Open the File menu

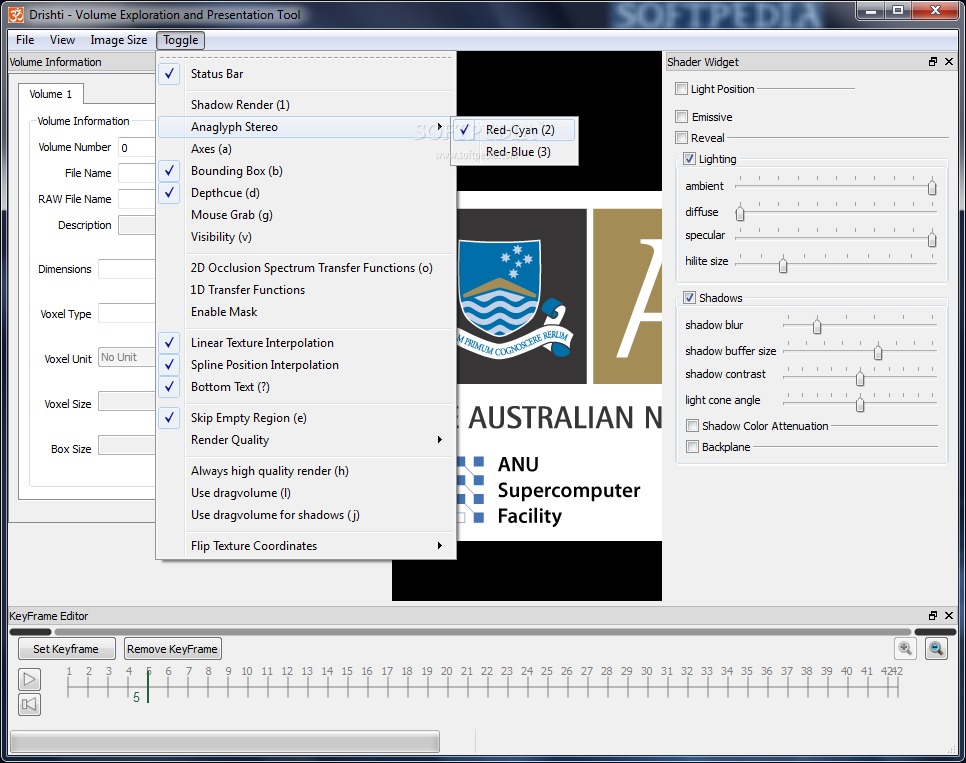point(25,40)
